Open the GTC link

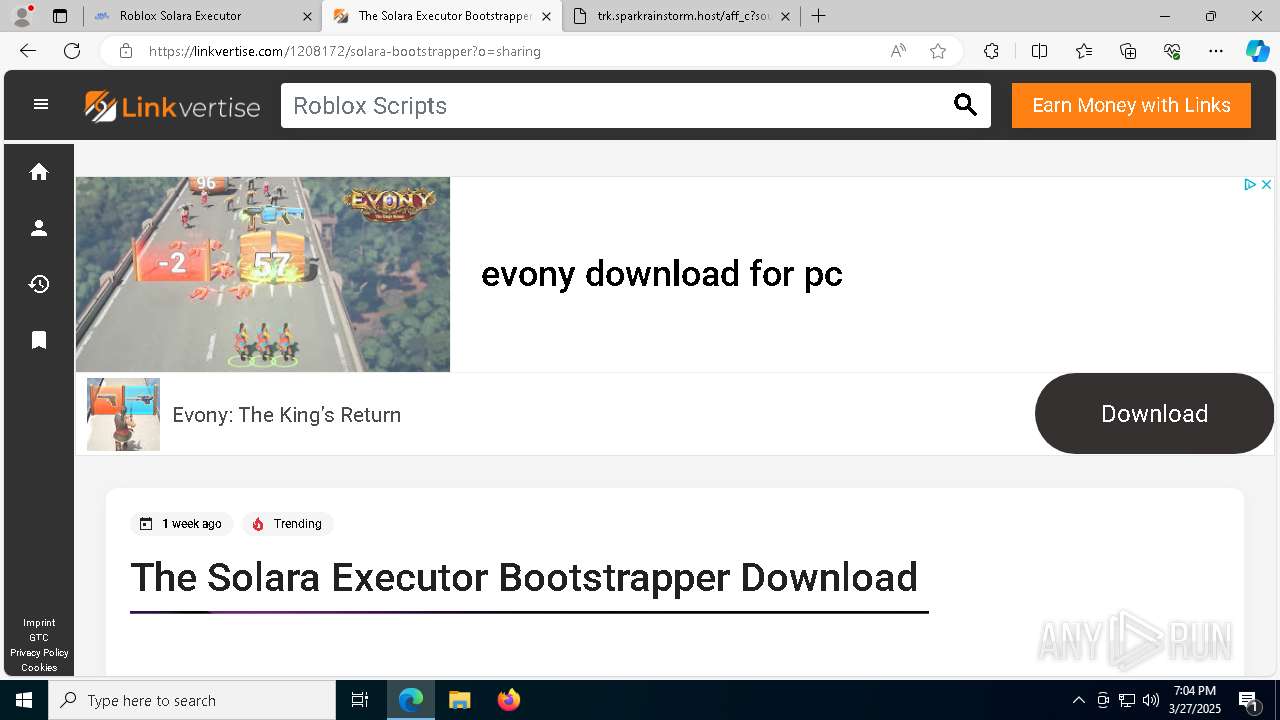pyautogui.click(x=39, y=638)
